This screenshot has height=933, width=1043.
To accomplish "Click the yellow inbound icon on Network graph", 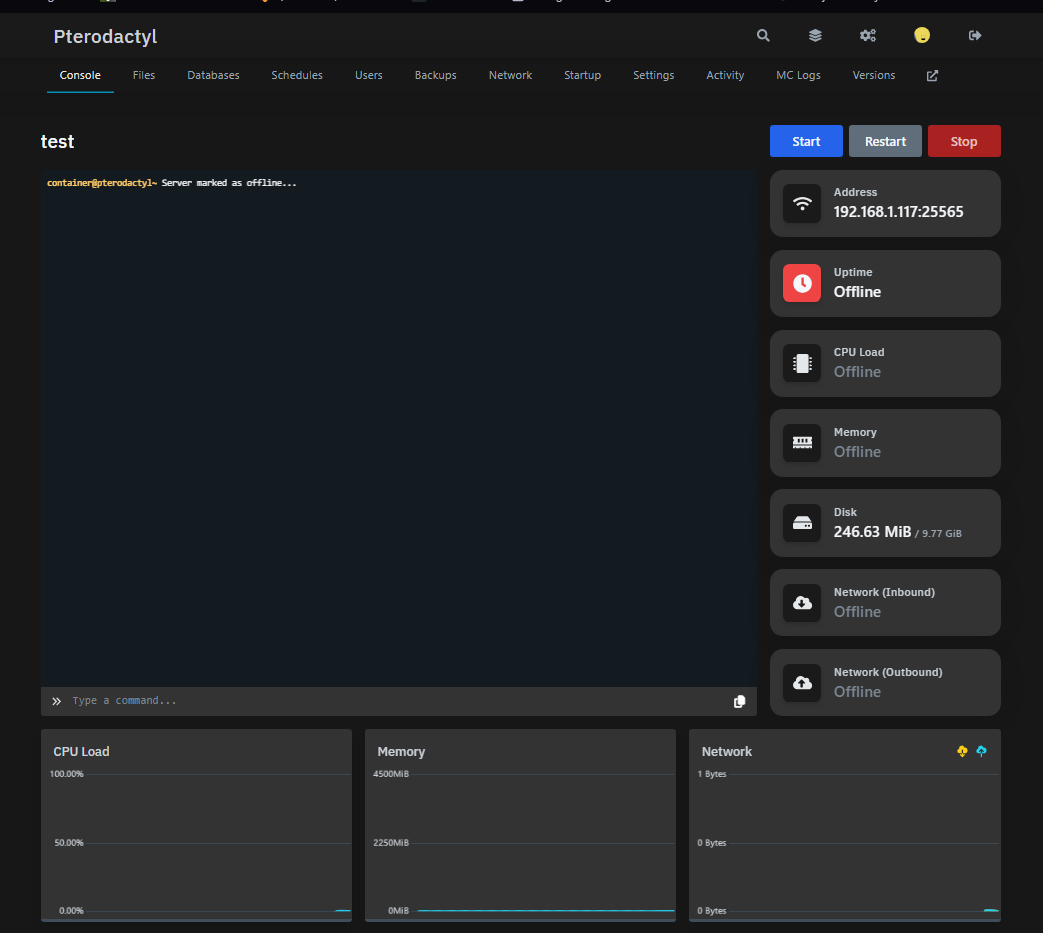I will [962, 751].
